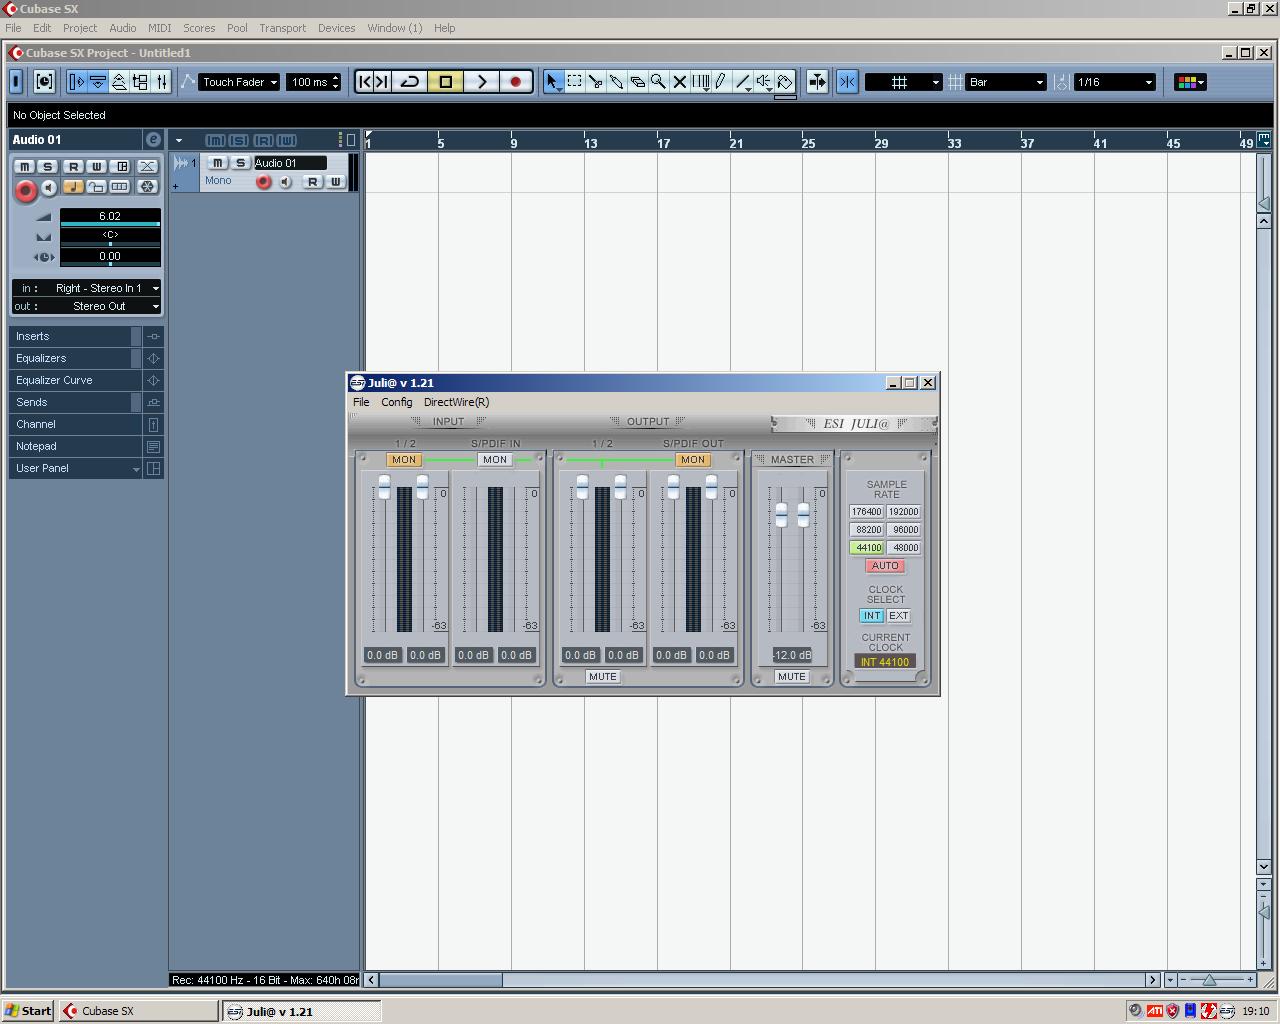Mute the output channels in Juli@
This screenshot has width=1280, height=1024.
point(603,677)
